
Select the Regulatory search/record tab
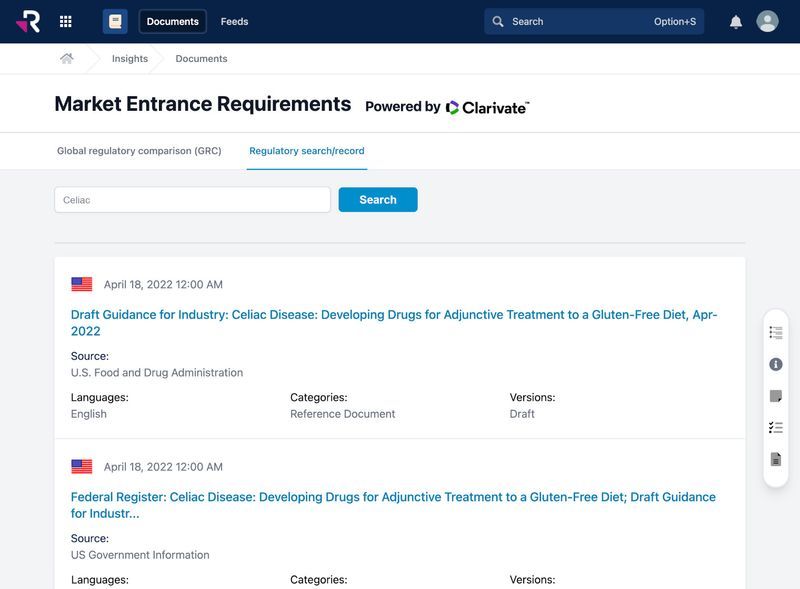point(306,151)
